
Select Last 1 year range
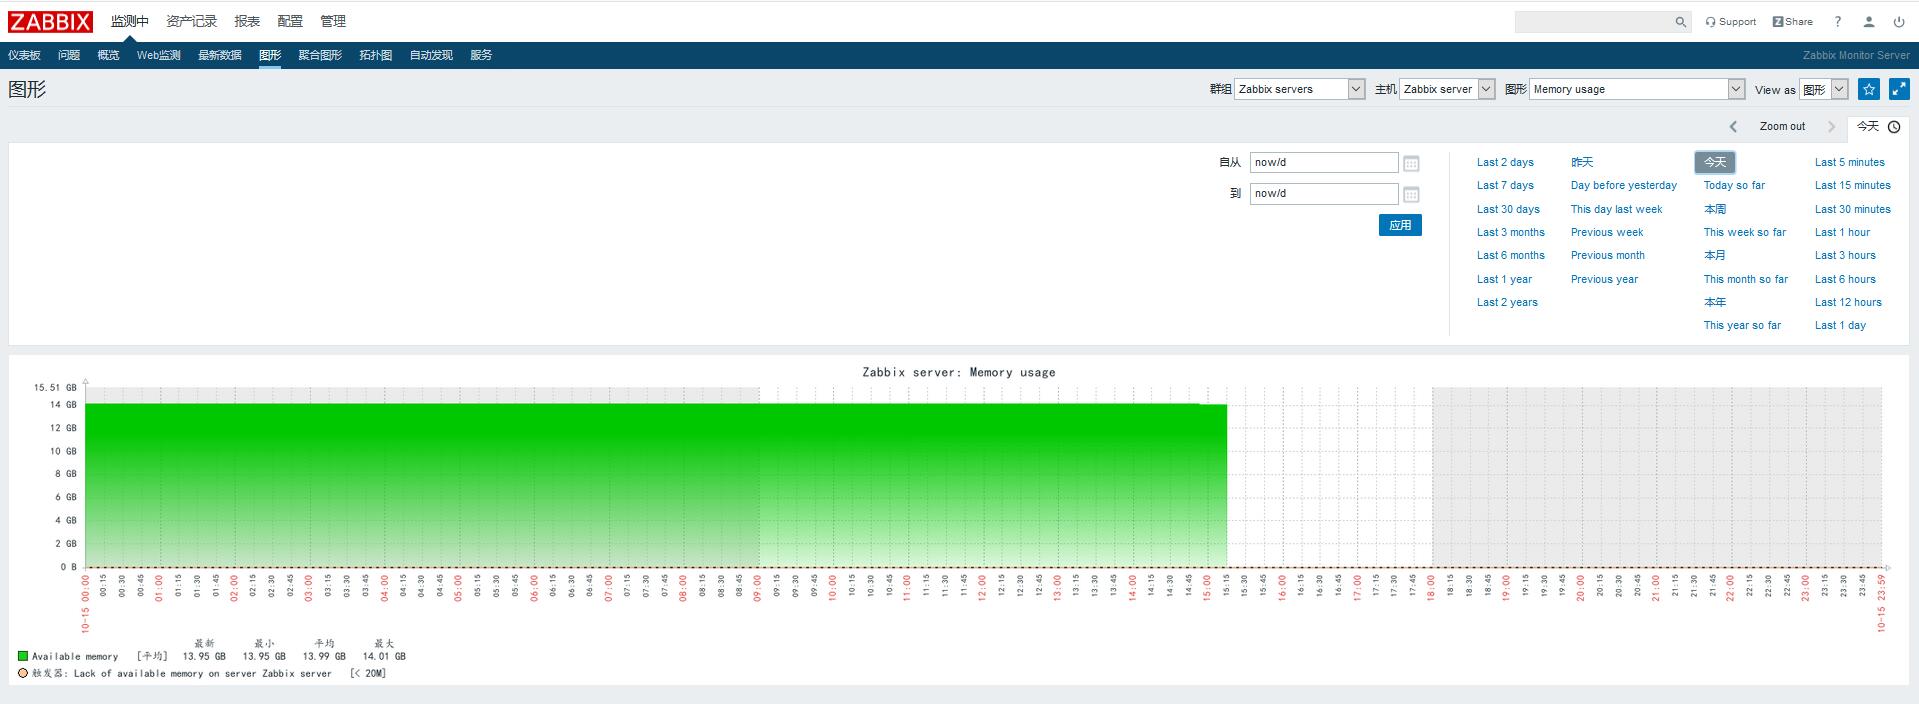click(1504, 279)
